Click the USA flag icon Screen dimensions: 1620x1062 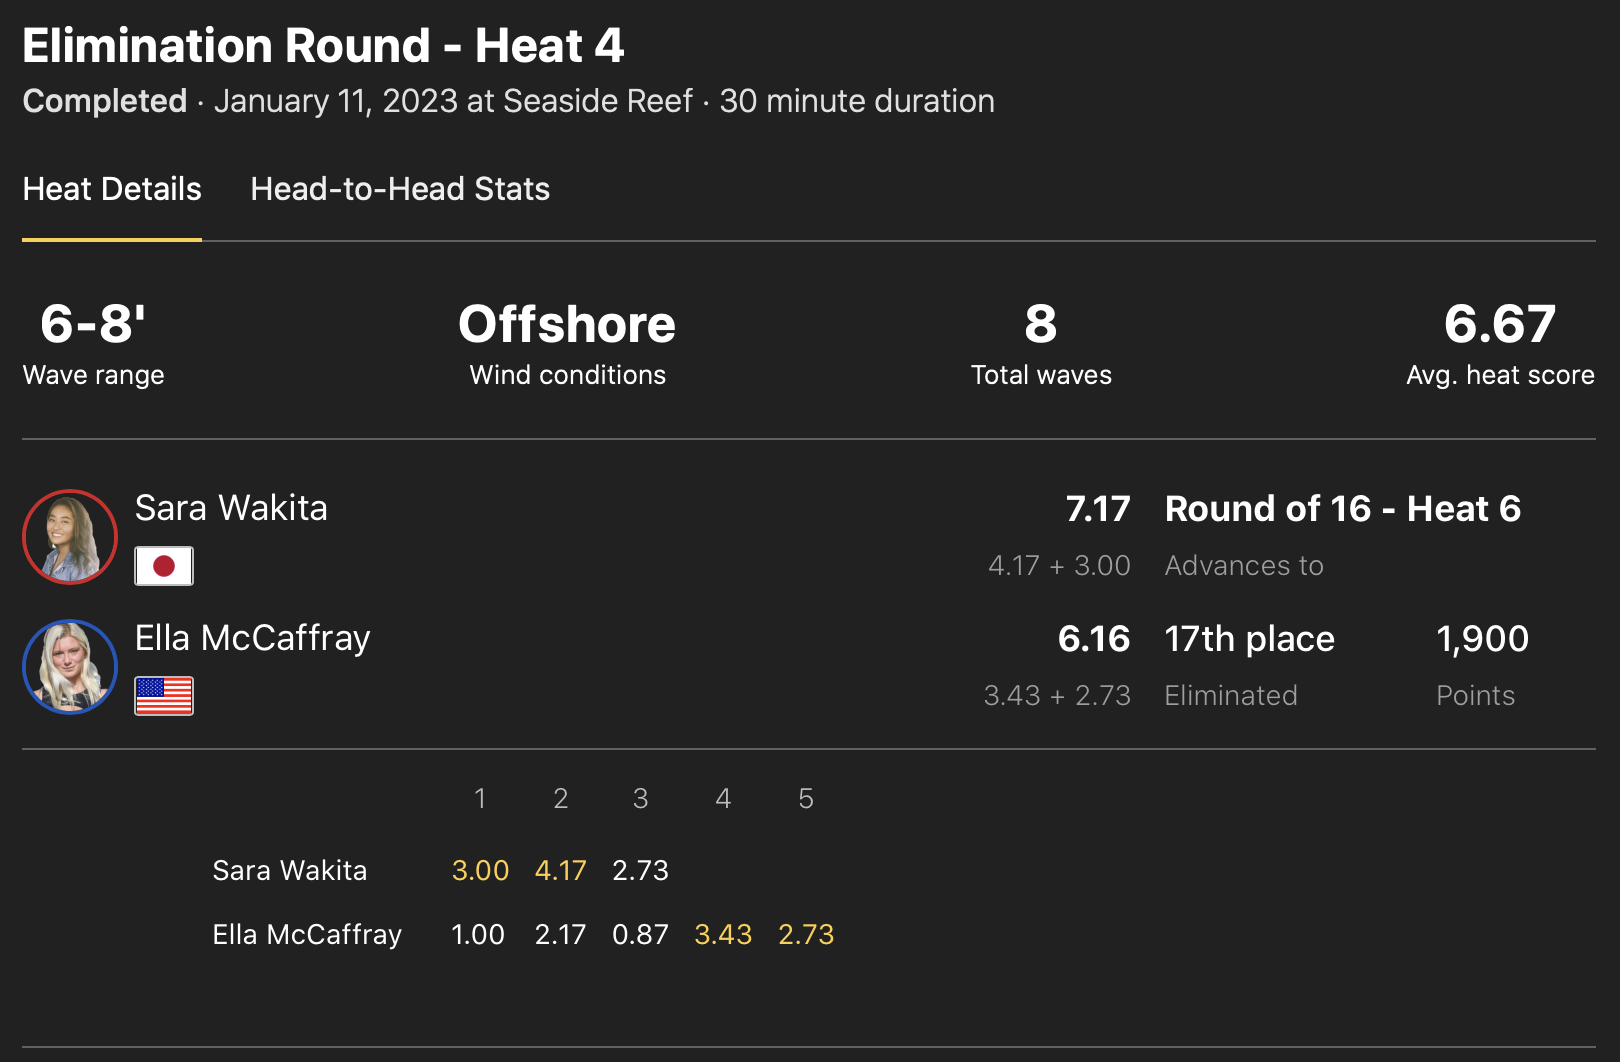click(164, 696)
